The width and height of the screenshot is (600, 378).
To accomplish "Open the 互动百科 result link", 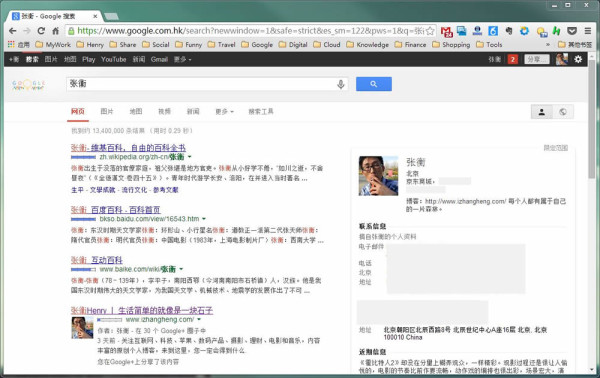I will coord(96,260).
